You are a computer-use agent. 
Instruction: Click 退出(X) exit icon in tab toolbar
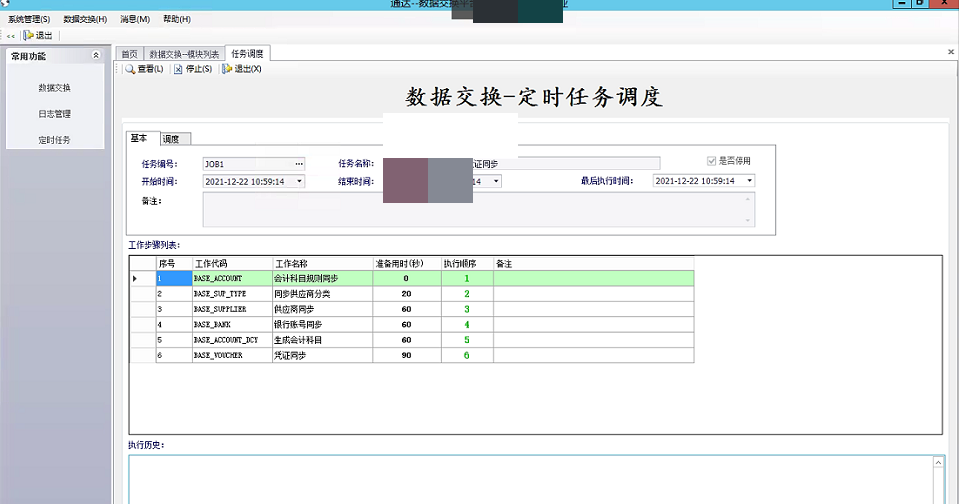click(228, 69)
